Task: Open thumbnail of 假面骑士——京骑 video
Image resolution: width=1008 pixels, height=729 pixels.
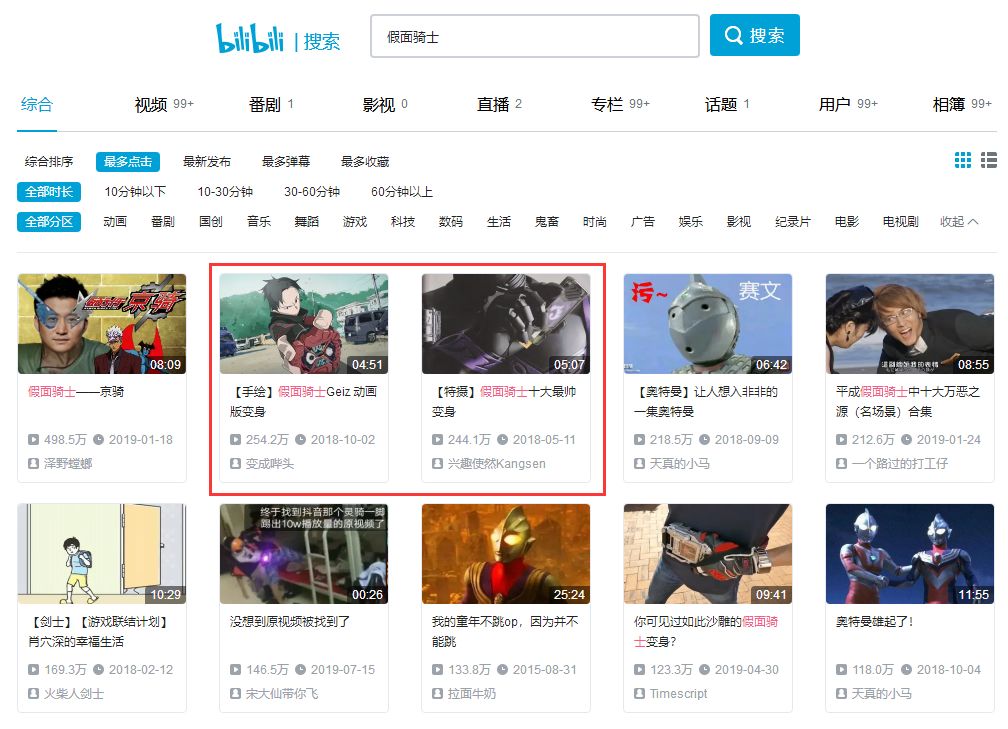Action: (102, 324)
